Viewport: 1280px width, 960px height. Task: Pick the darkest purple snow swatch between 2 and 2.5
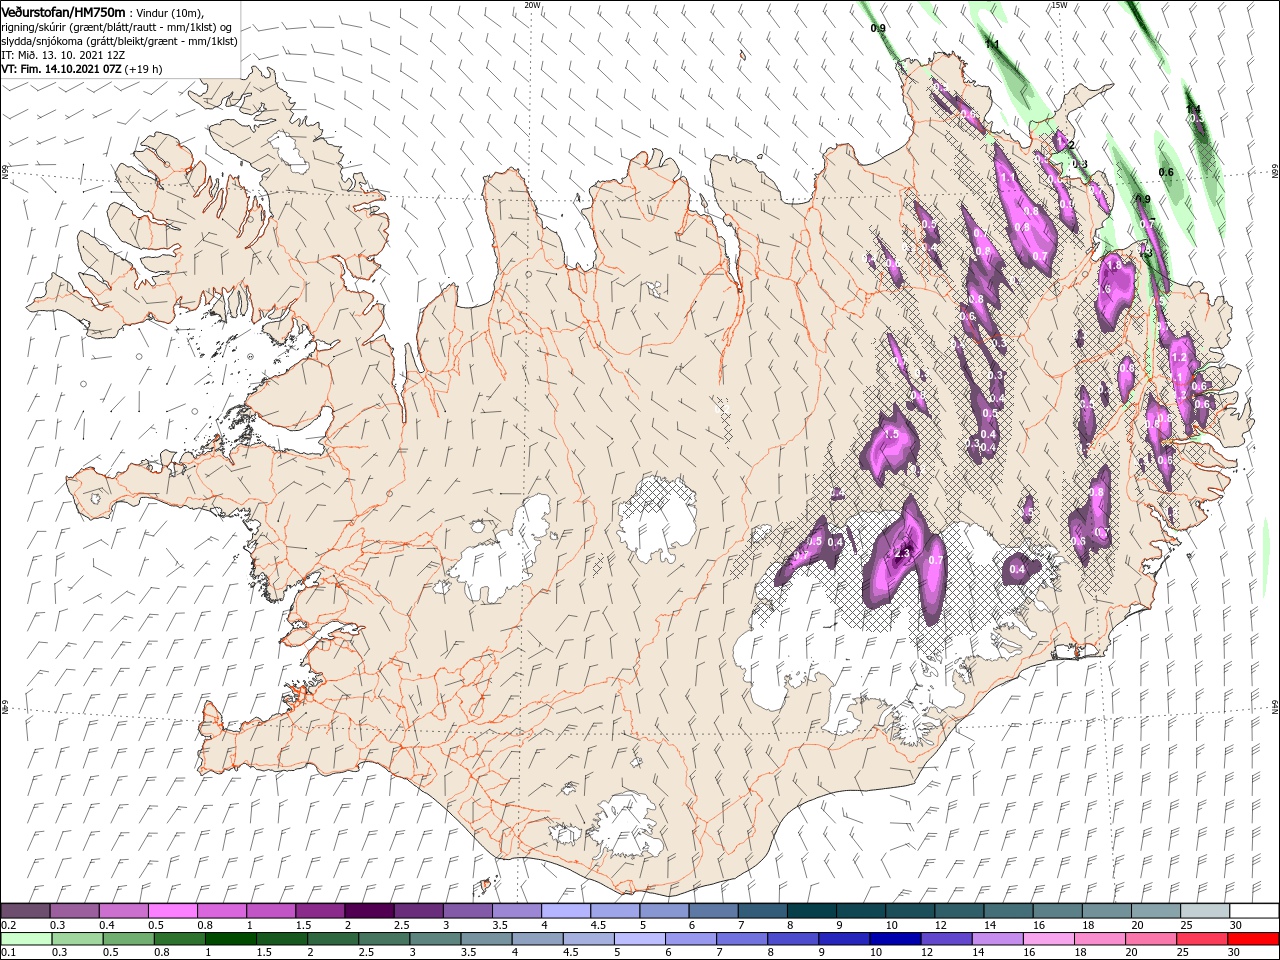click(x=369, y=911)
